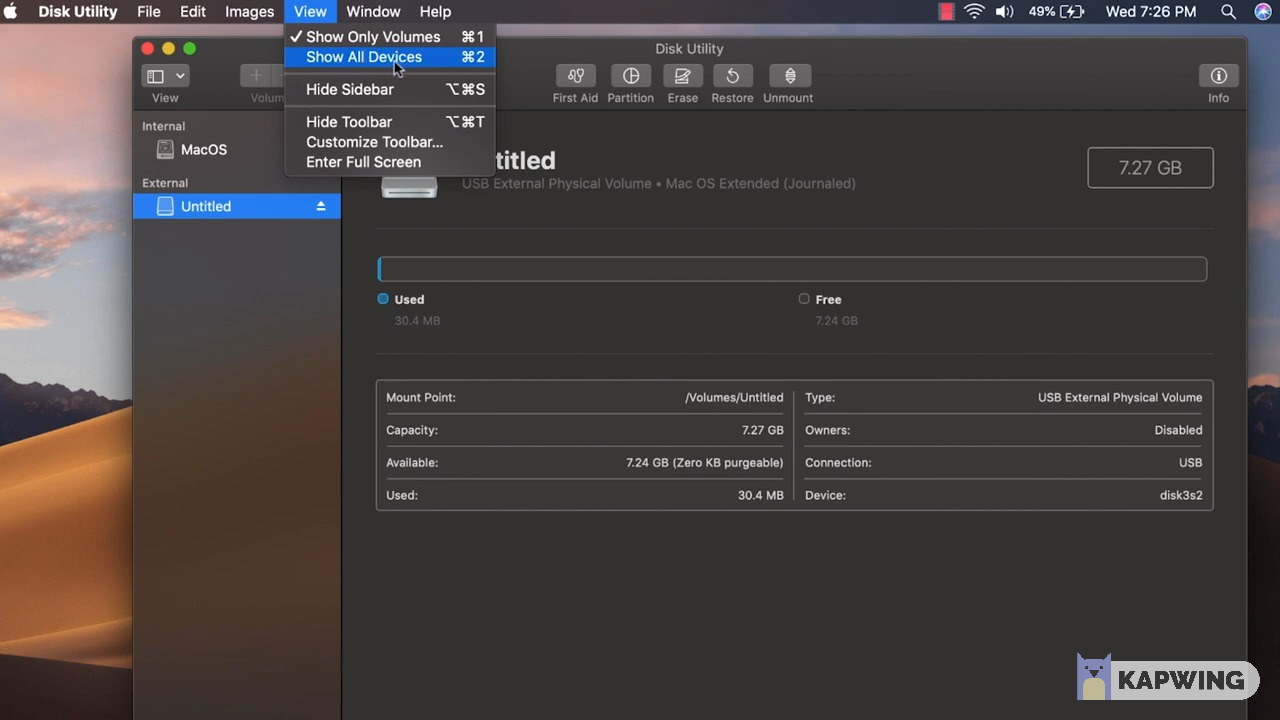This screenshot has height=720, width=1280.
Task: Open the Help menu
Action: (435, 12)
